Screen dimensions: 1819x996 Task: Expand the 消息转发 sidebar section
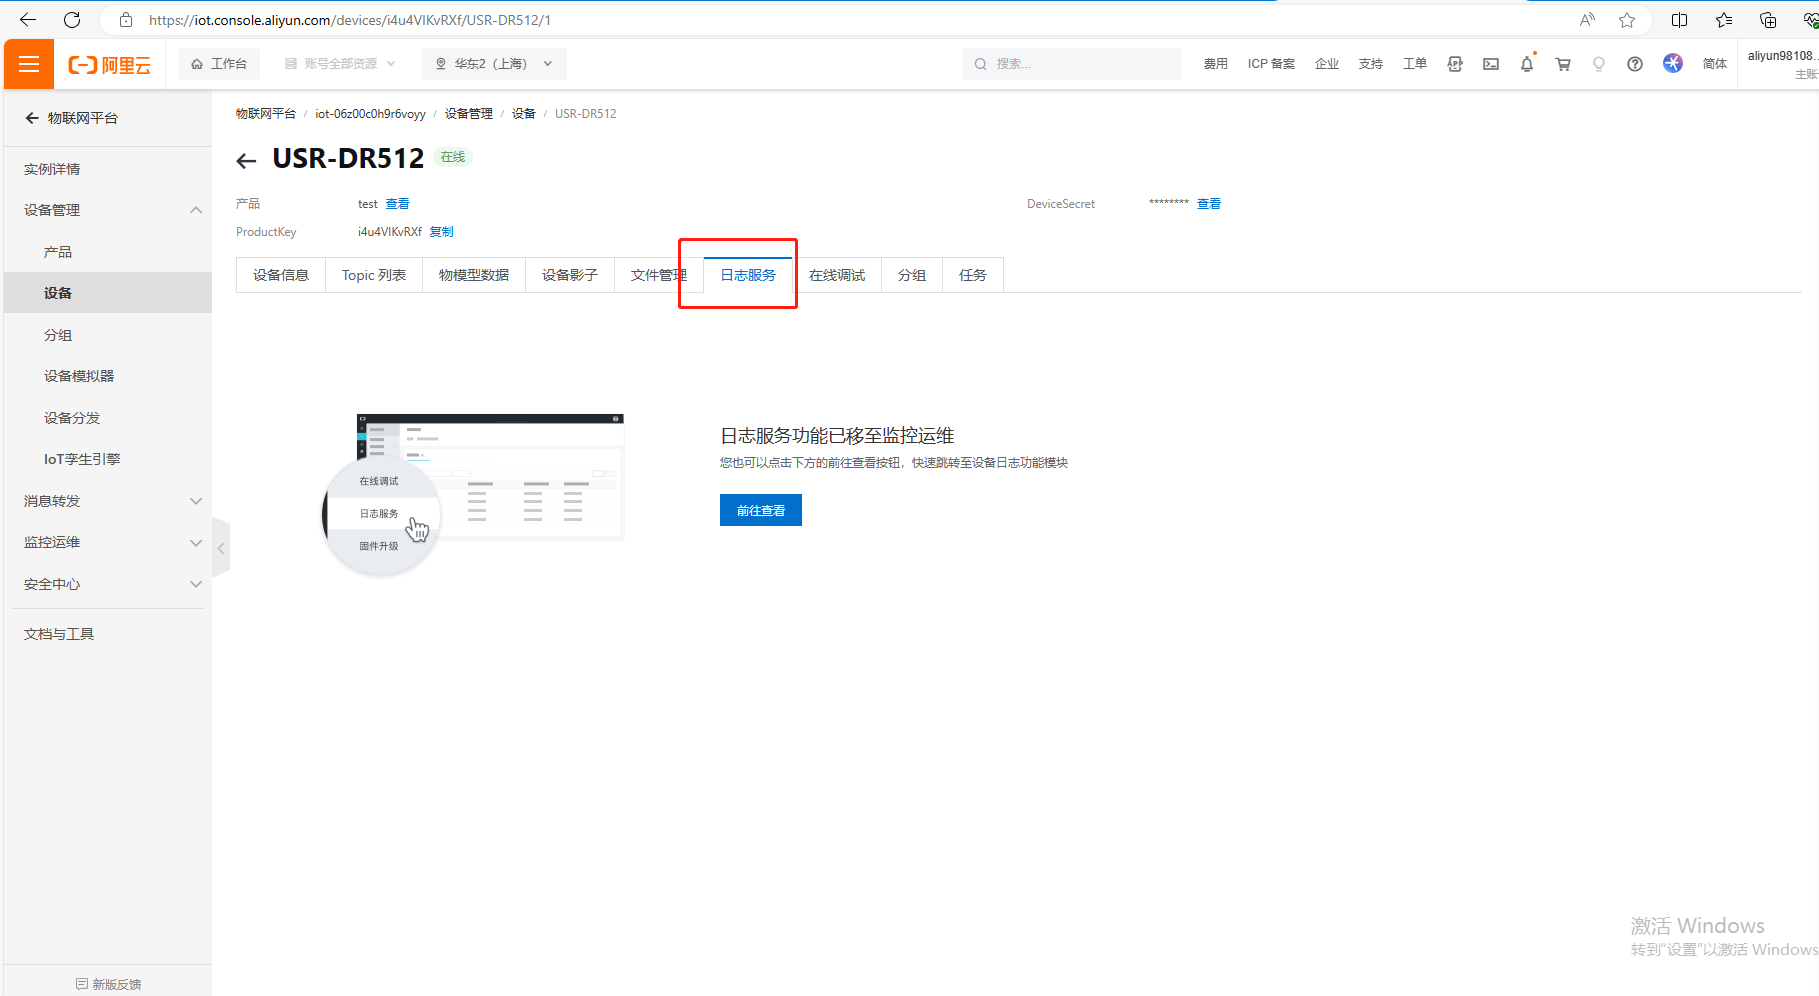click(x=108, y=501)
